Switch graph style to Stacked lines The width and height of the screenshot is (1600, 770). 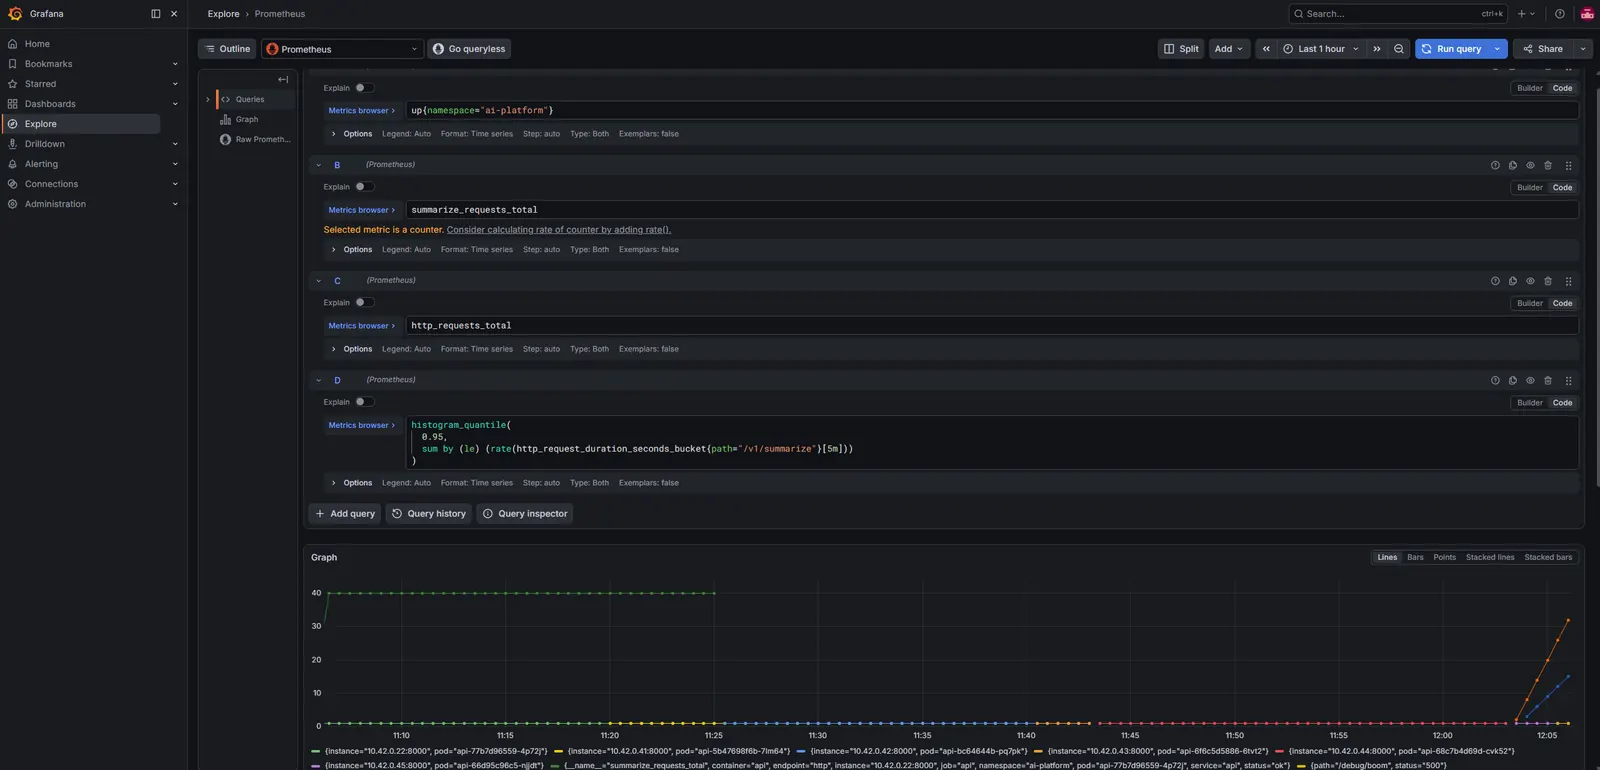coord(1490,557)
